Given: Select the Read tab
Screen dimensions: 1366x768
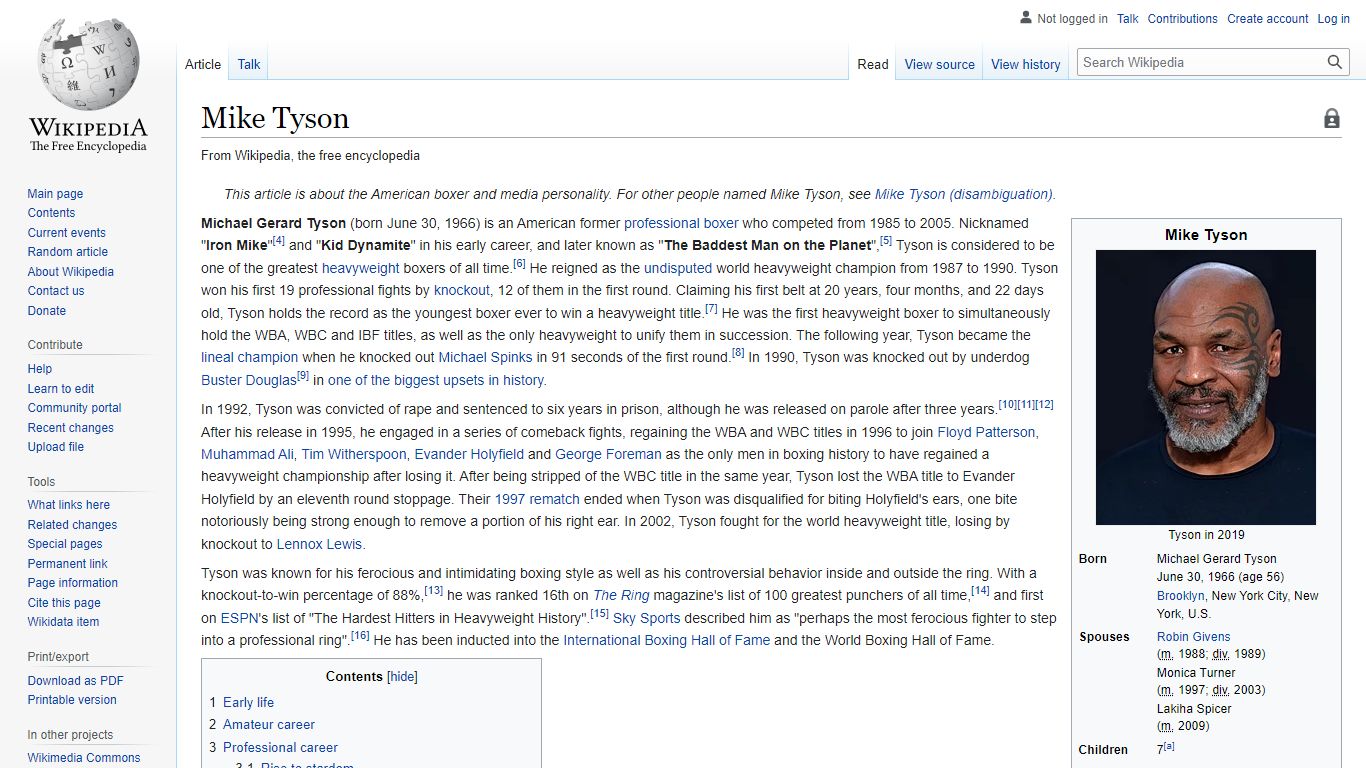Looking at the screenshot, I should coord(872,64).
